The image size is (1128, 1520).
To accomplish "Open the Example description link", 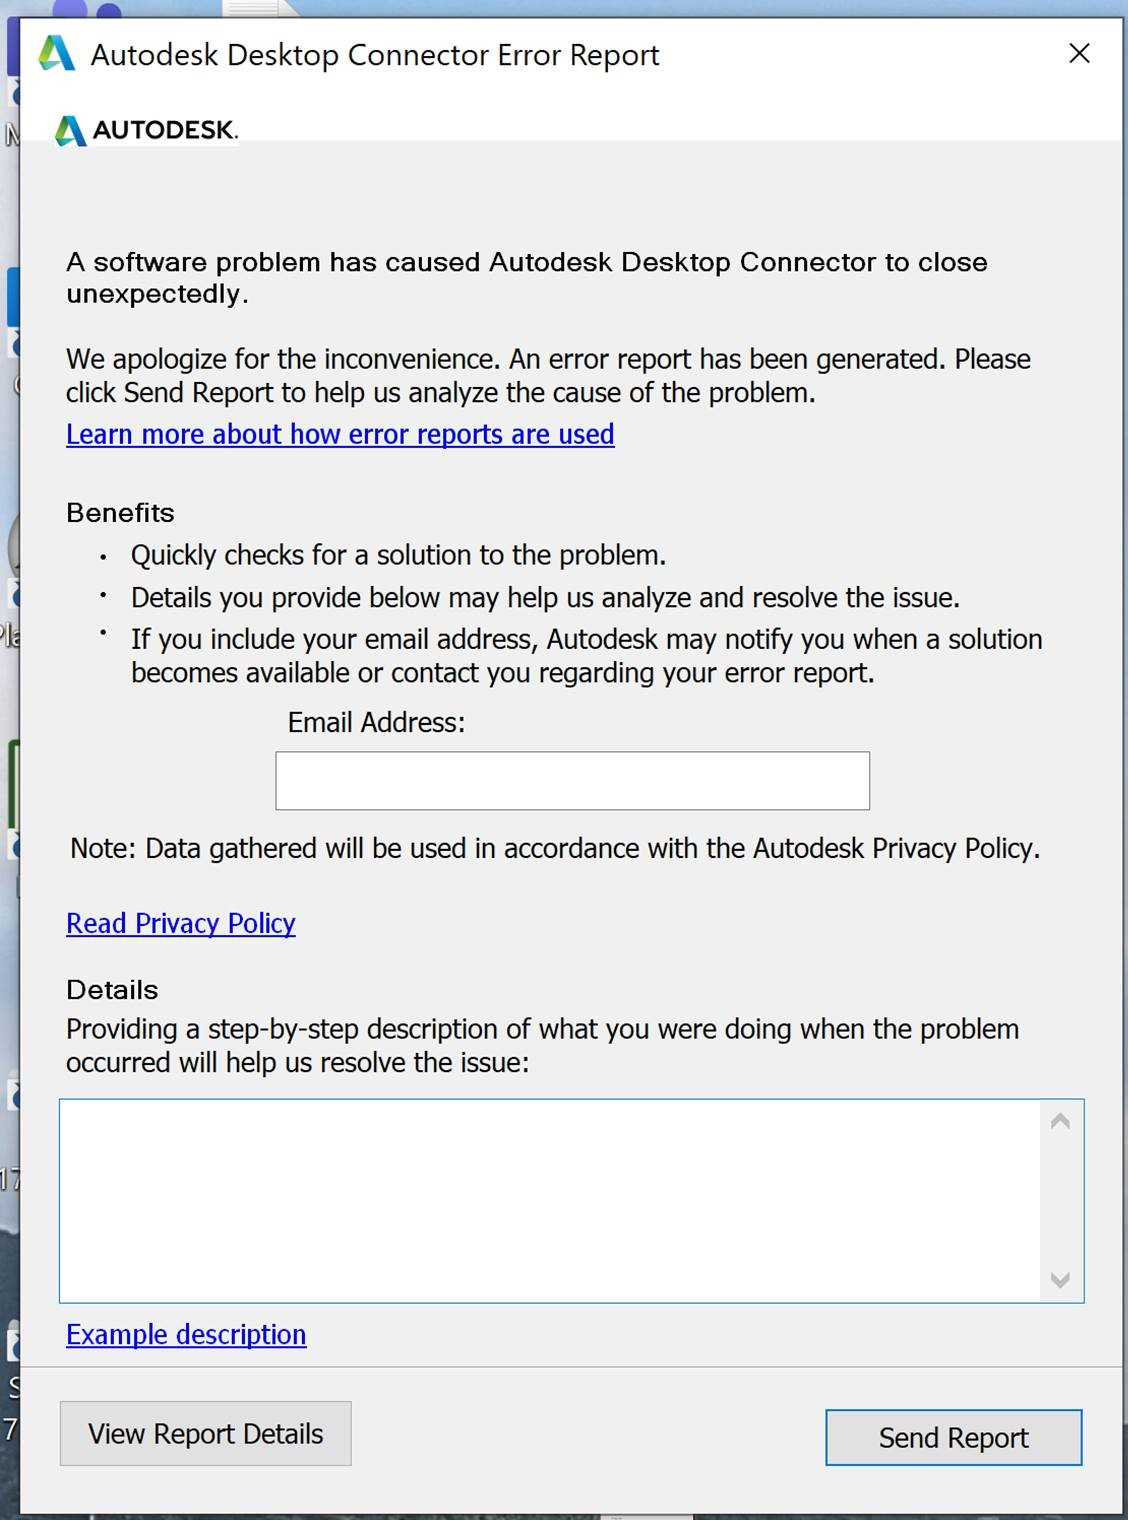I will click(186, 1335).
